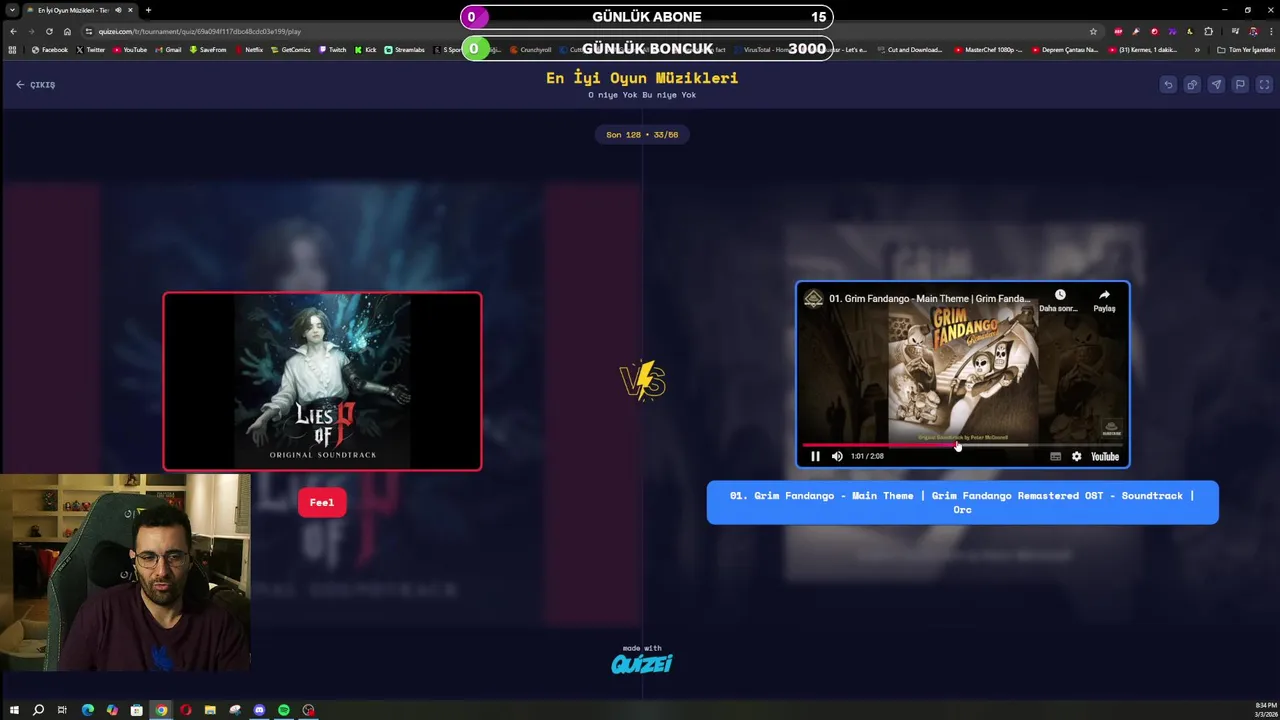
Task: Open the Gmail bookmark
Action: 168,50
